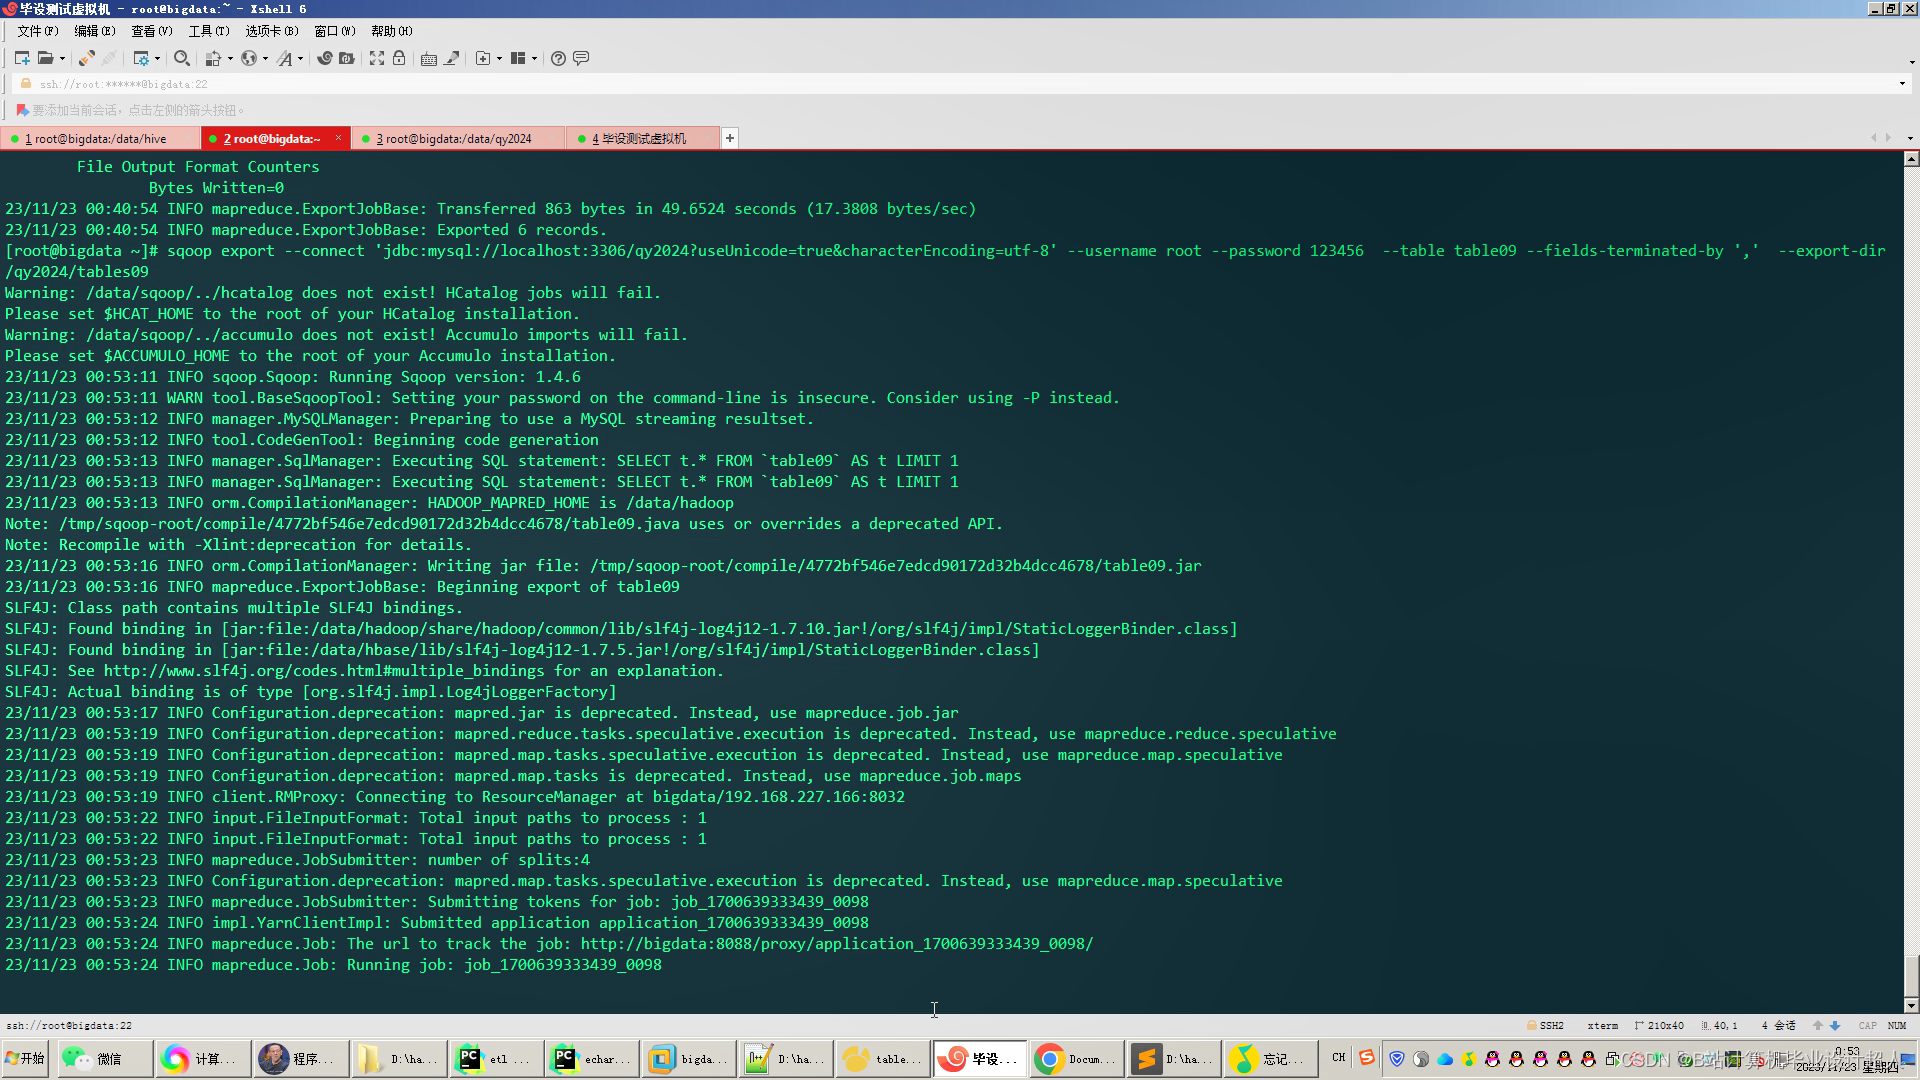Click the new session icon in the toolbar
1920x1080 pixels.
pos(21,58)
